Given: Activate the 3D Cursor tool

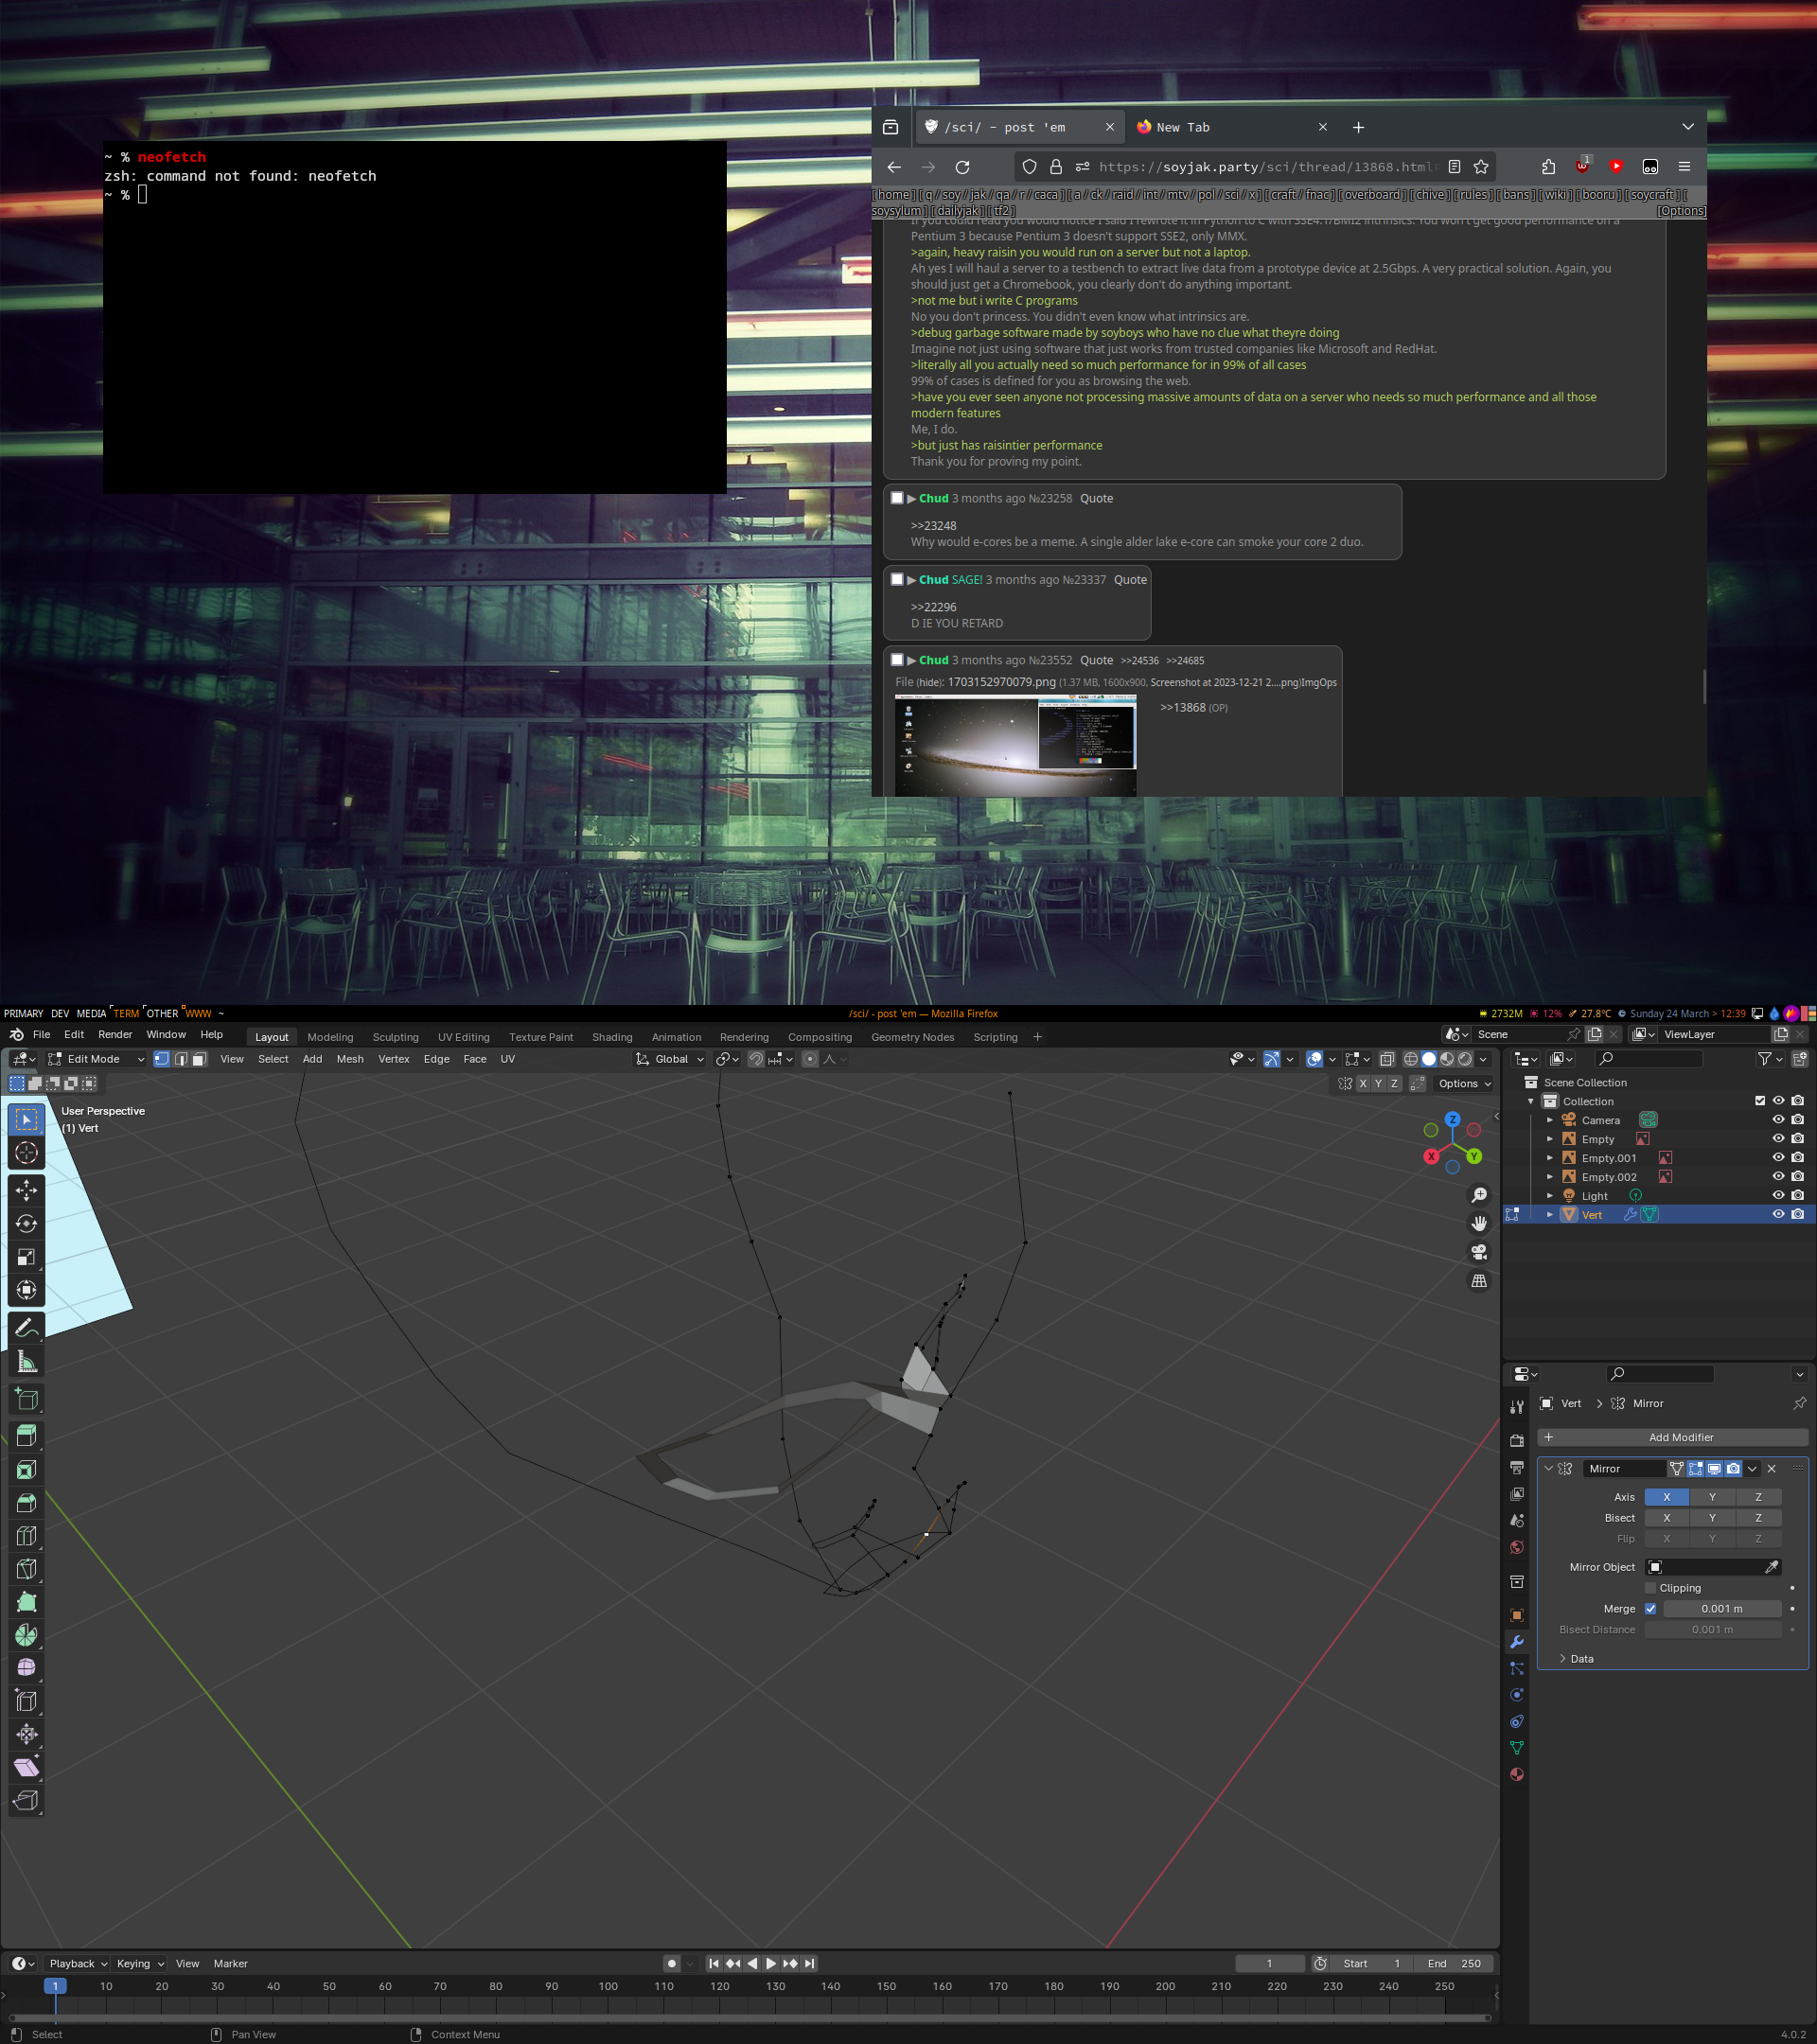Looking at the screenshot, I should point(27,1153).
